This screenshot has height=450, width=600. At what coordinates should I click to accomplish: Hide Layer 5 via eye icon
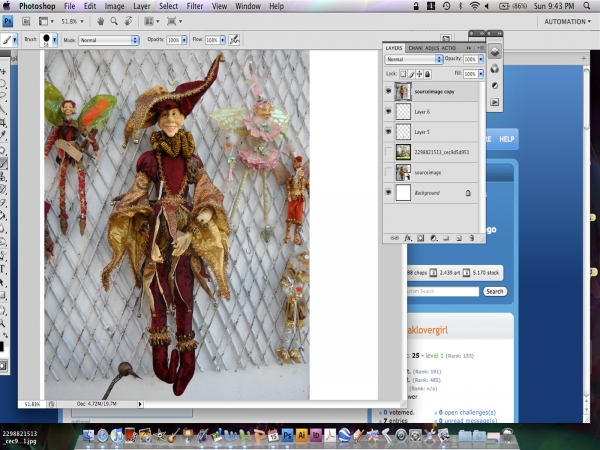[x=388, y=132]
